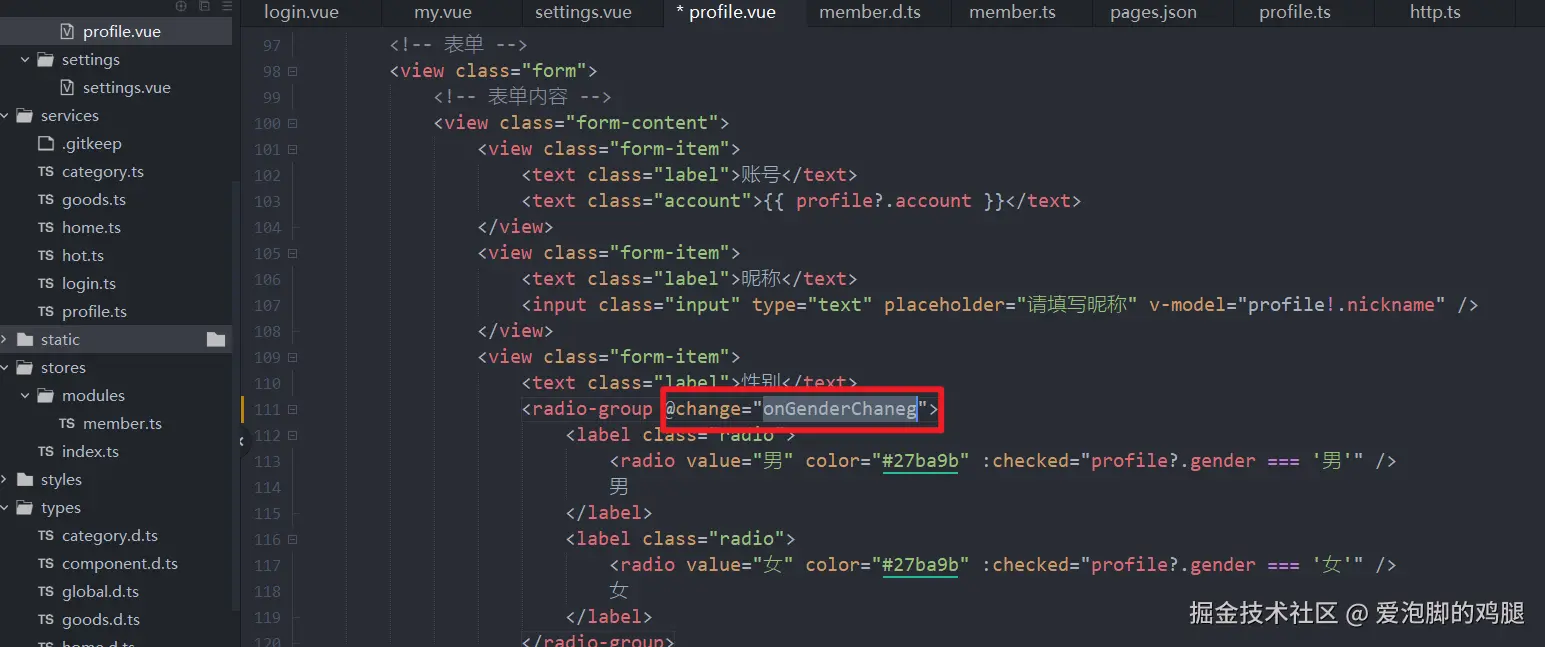Viewport: 1545px width, 647px height.
Task: Click the blank file icon beside .gitkeep
Action: coord(45,144)
